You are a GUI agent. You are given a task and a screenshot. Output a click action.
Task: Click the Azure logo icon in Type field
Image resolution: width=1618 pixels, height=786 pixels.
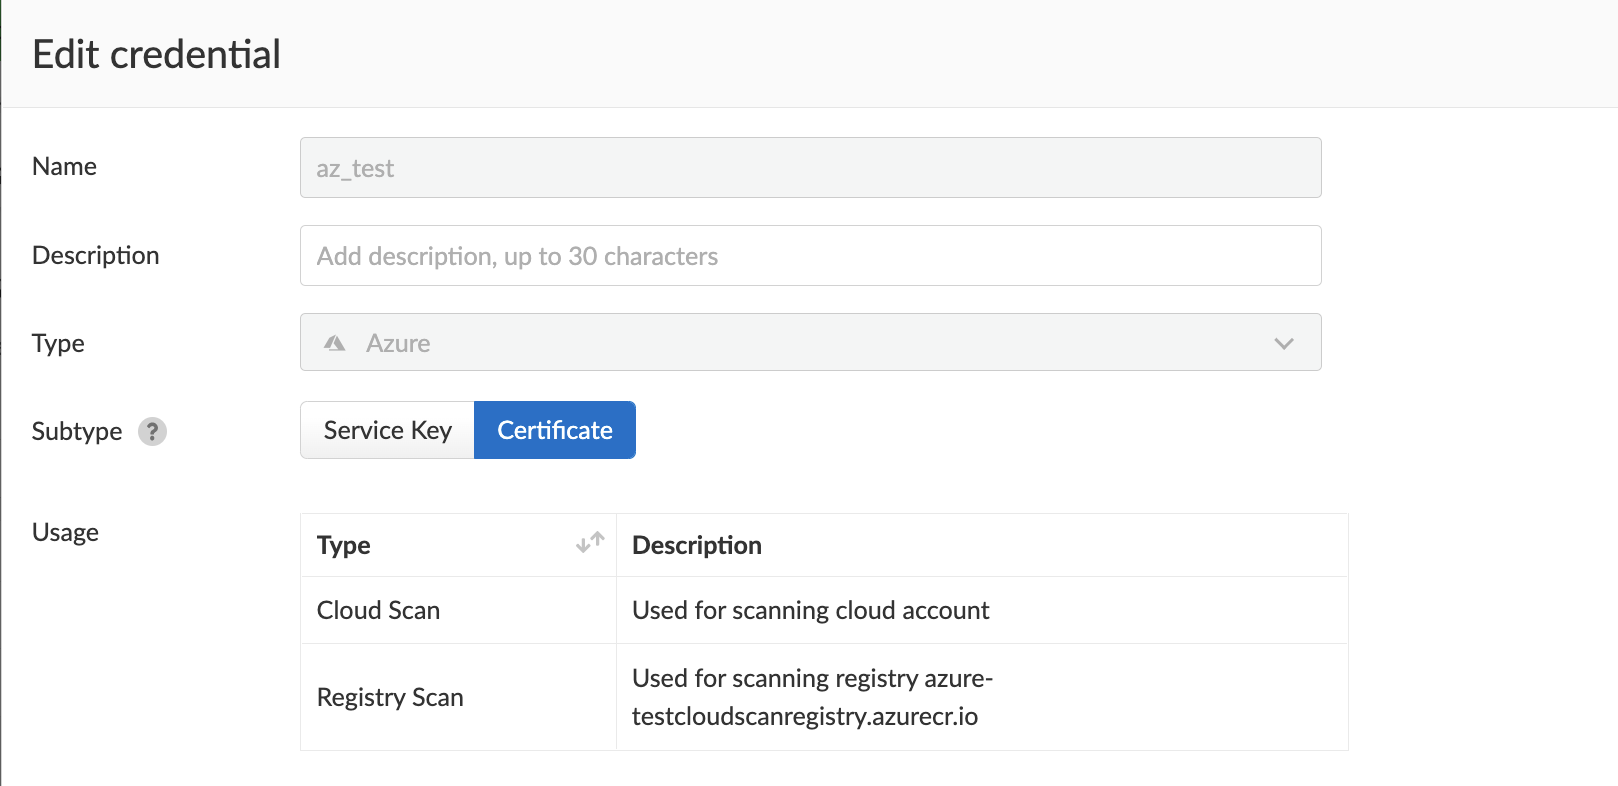click(335, 343)
